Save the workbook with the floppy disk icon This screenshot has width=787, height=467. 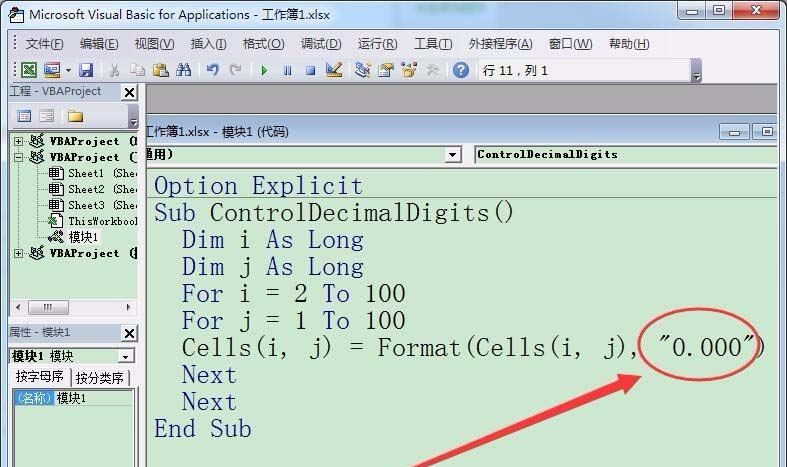86,70
